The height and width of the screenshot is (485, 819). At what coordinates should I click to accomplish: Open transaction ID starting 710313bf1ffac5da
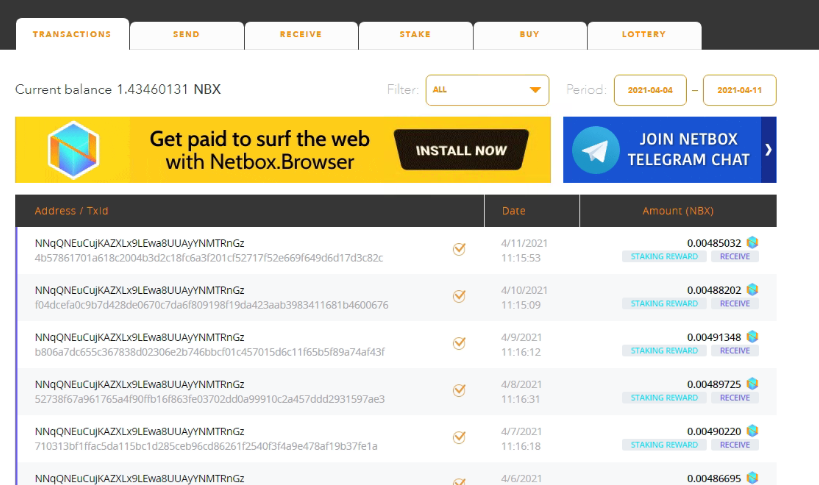(x=206, y=446)
